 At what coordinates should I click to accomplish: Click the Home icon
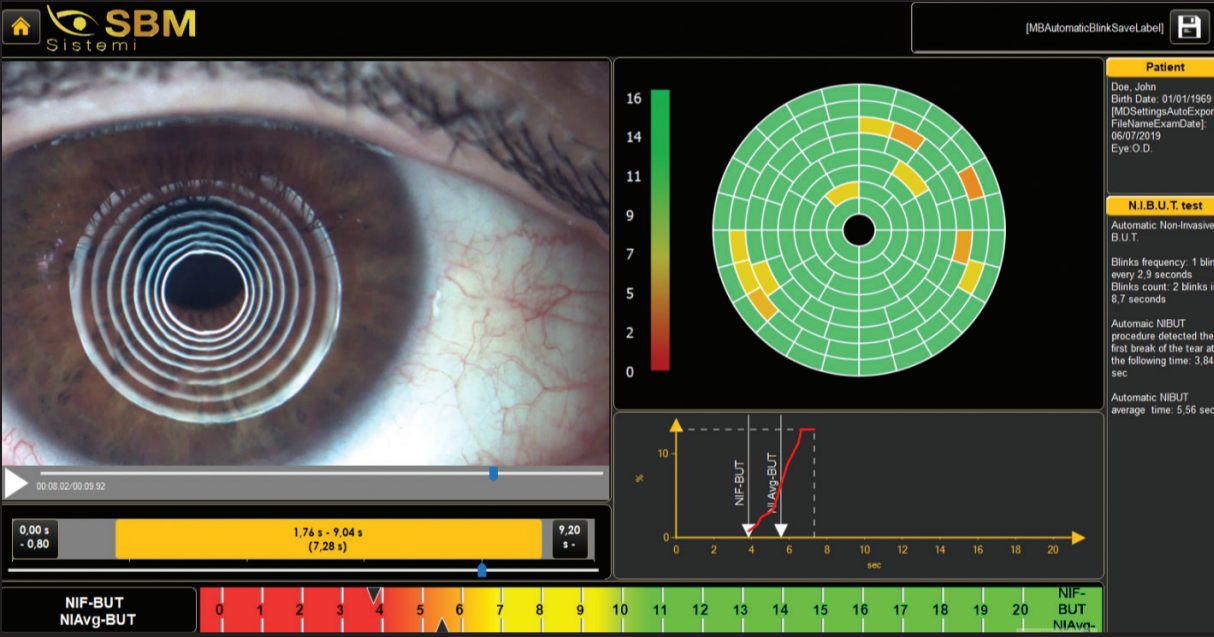click(x=20, y=26)
